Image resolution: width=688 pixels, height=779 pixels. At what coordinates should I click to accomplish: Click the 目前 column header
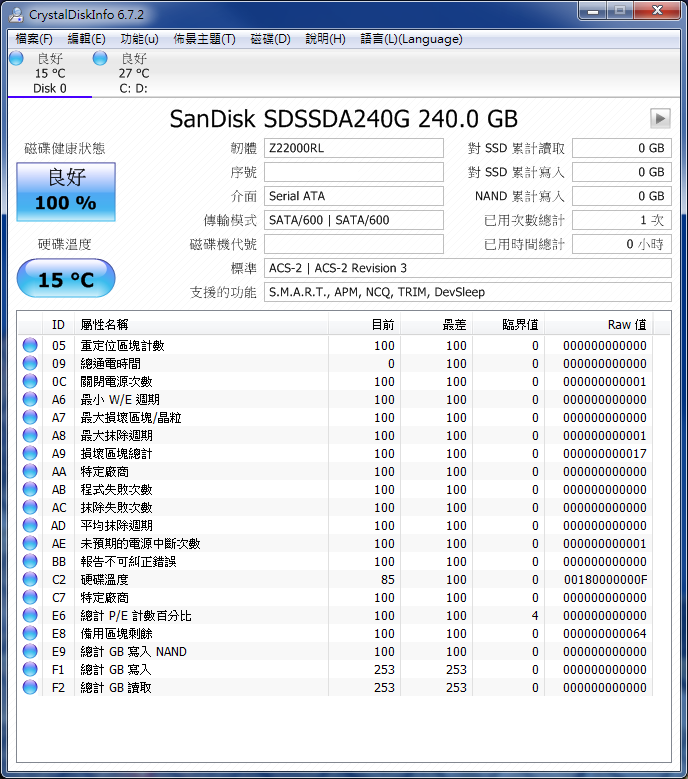coord(364,324)
